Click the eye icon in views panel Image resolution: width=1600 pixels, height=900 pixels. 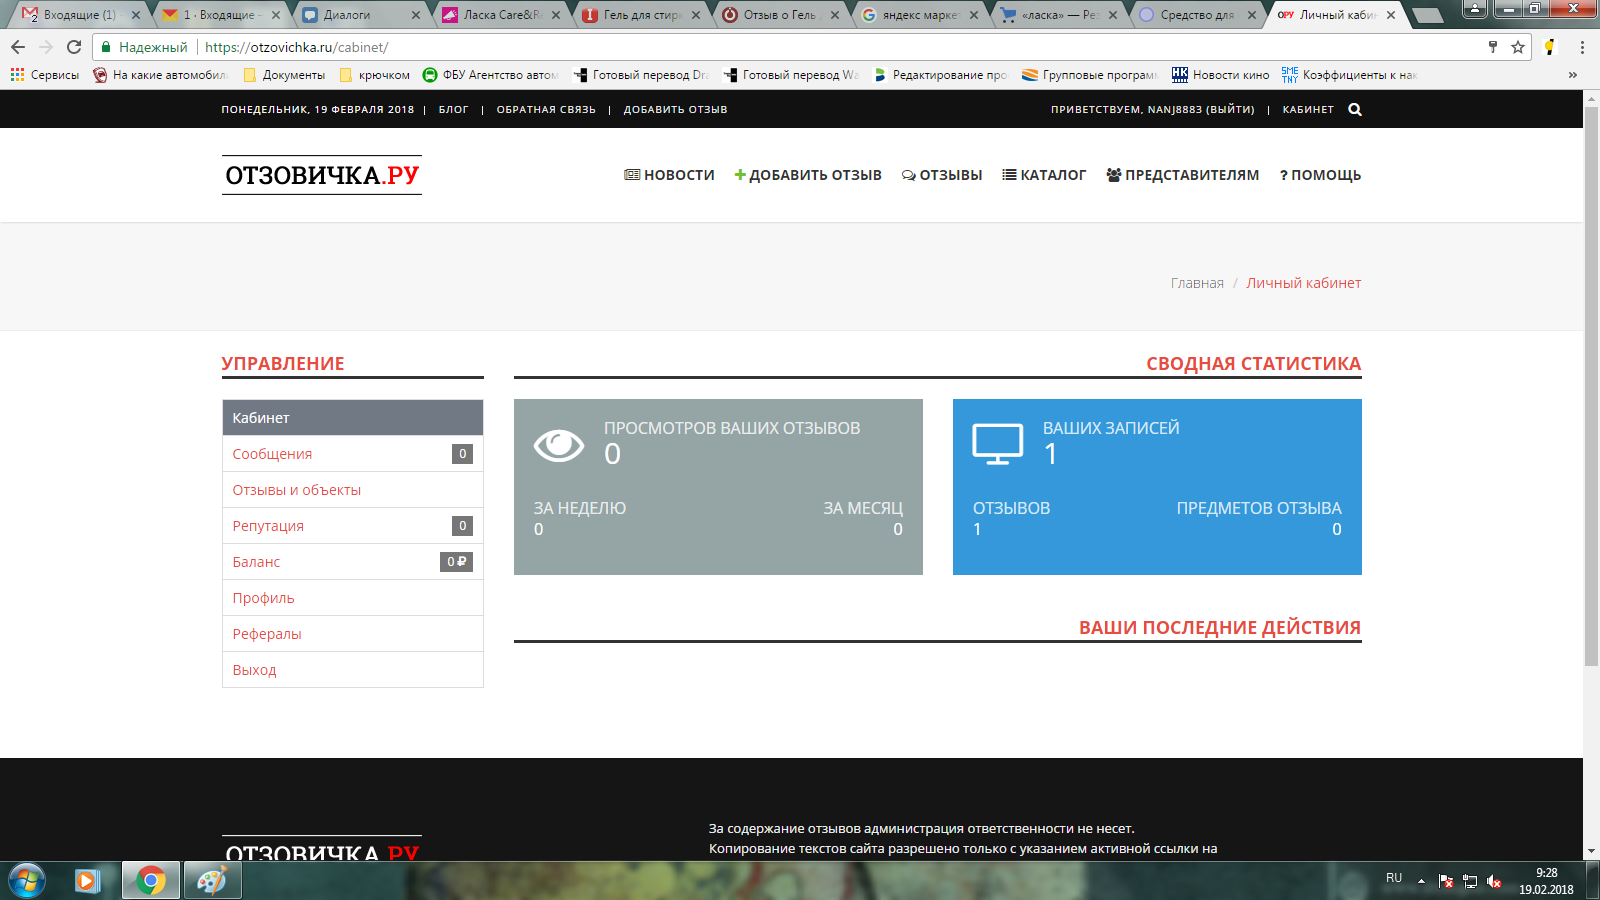(558, 445)
